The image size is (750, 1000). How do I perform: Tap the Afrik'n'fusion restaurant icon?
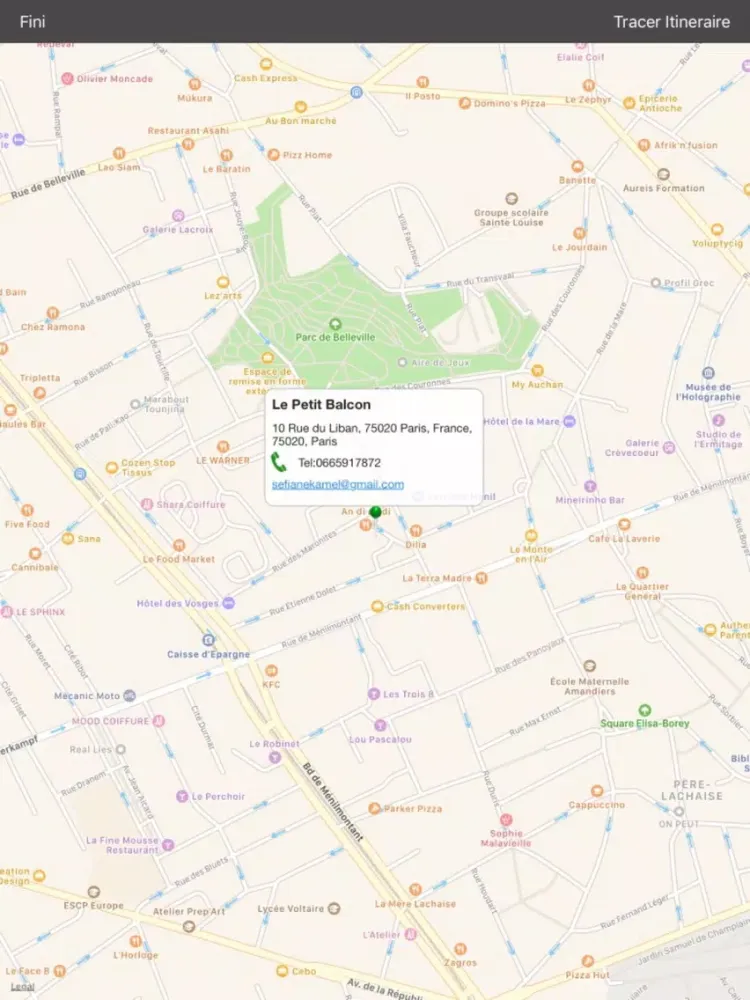[644, 145]
